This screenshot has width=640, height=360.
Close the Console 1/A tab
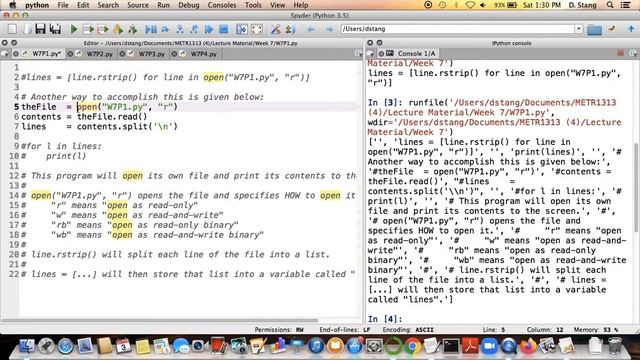[381, 53]
